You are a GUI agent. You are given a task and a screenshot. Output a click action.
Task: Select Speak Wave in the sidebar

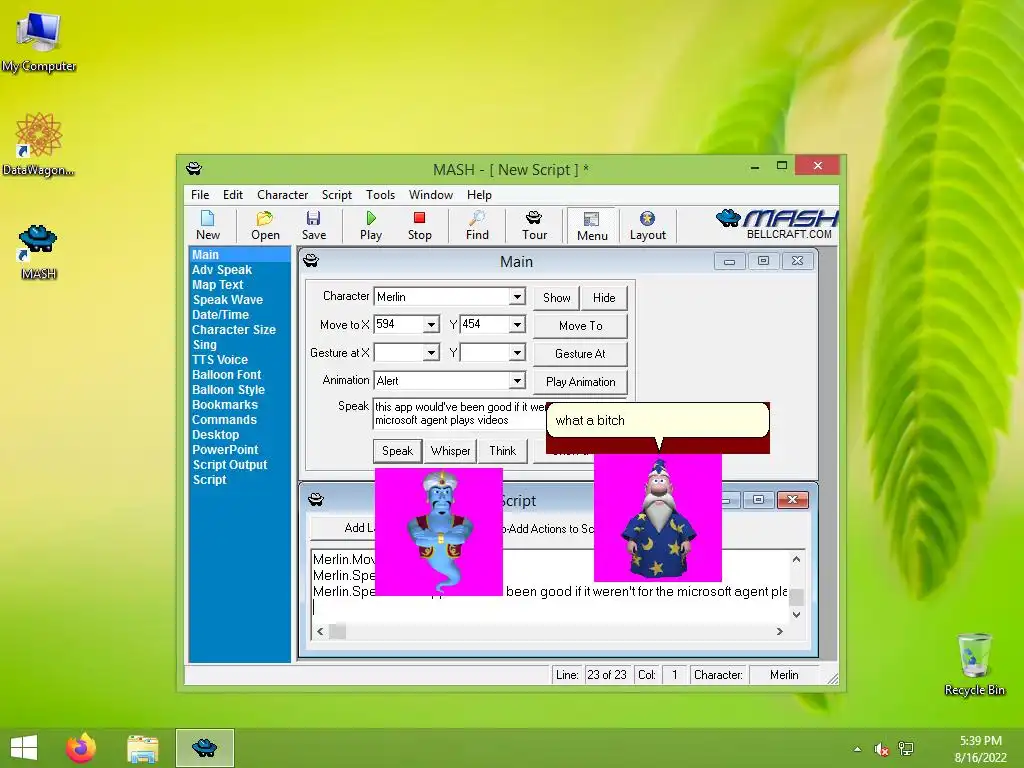pyautogui.click(x=227, y=300)
